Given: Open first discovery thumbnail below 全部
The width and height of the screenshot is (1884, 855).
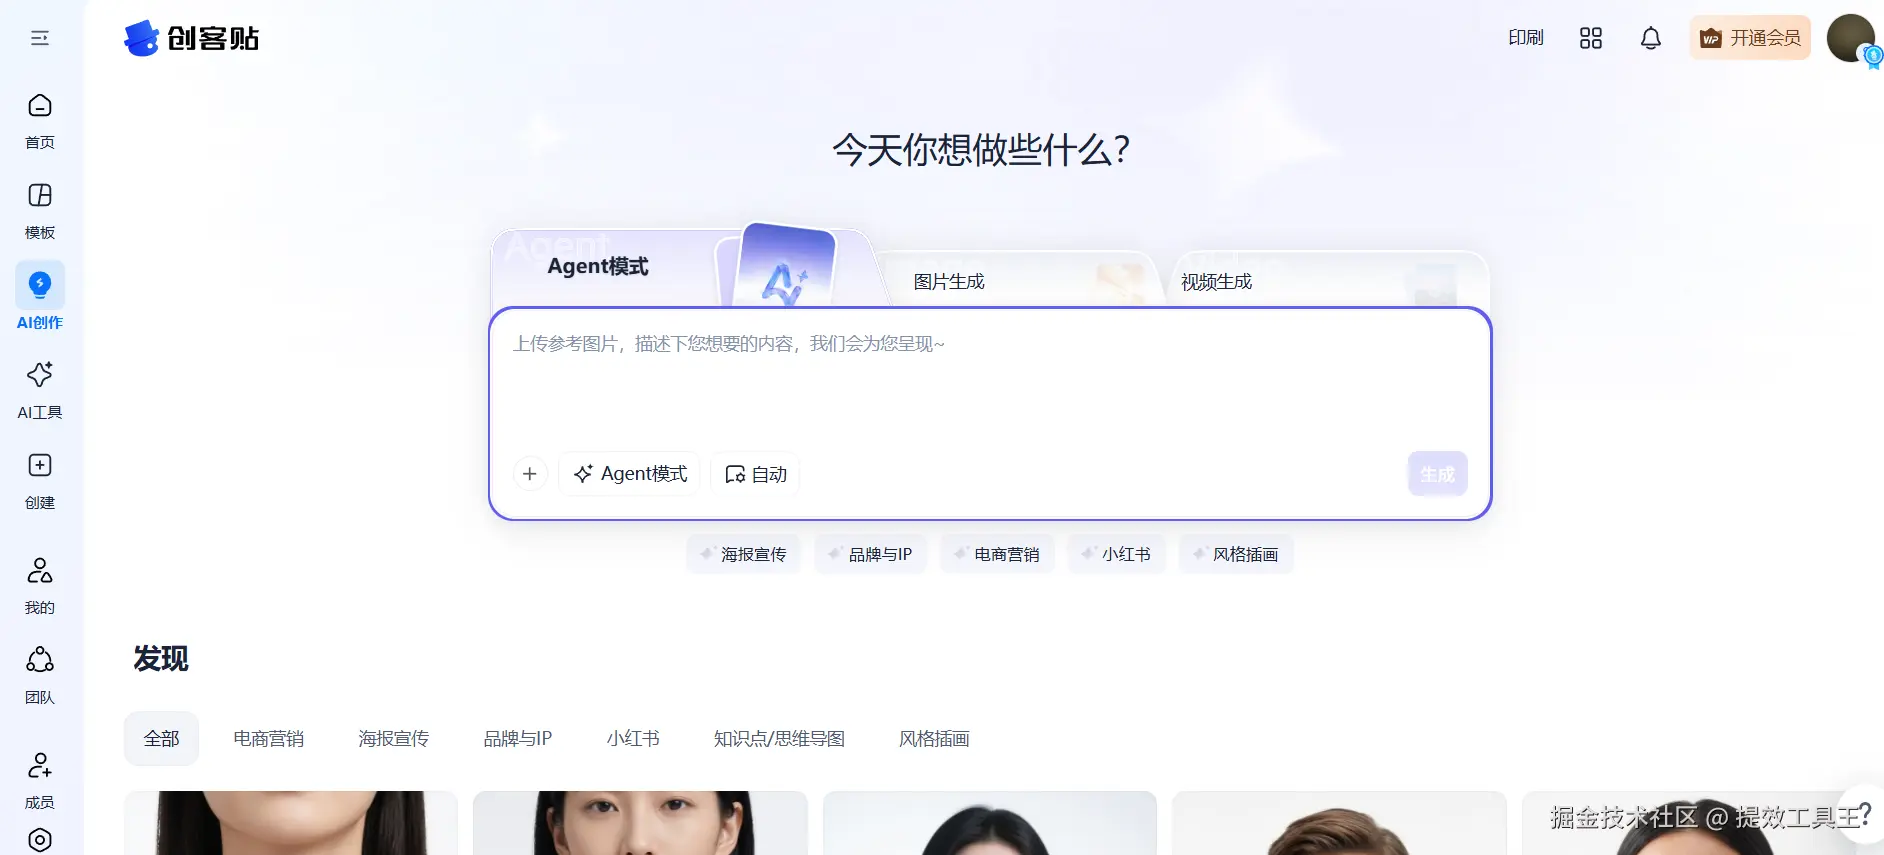Looking at the screenshot, I should [291, 823].
